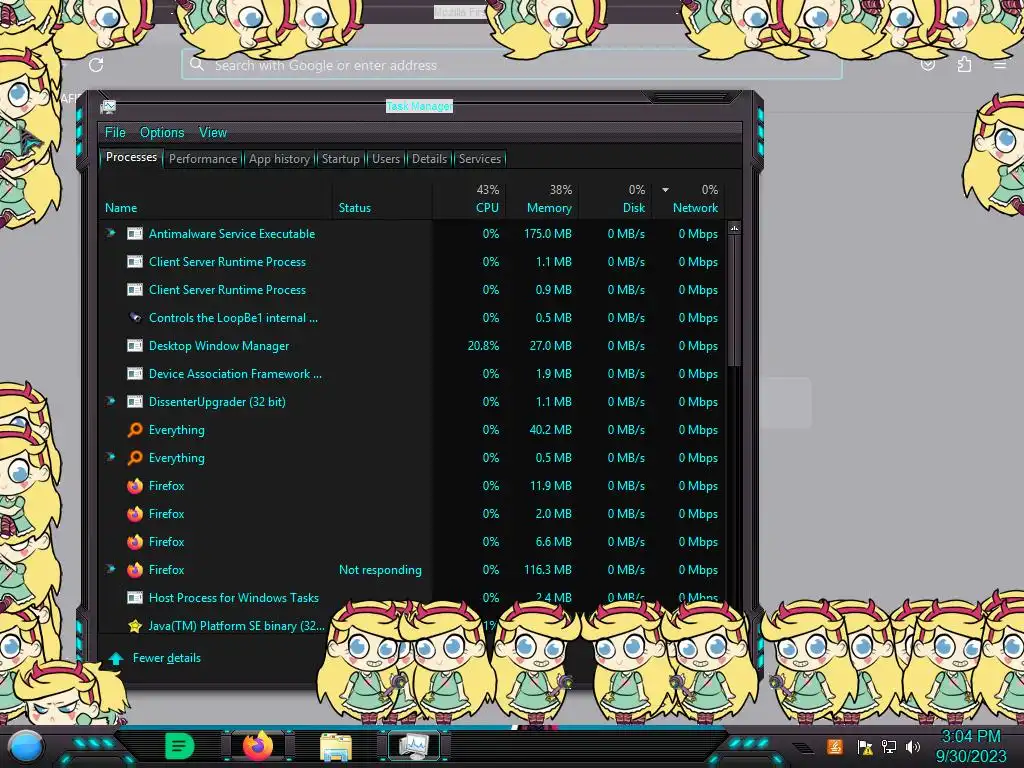Open the Firefox hamburger application menu
Viewport: 1024px width, 768px height.
[1000, 65]
